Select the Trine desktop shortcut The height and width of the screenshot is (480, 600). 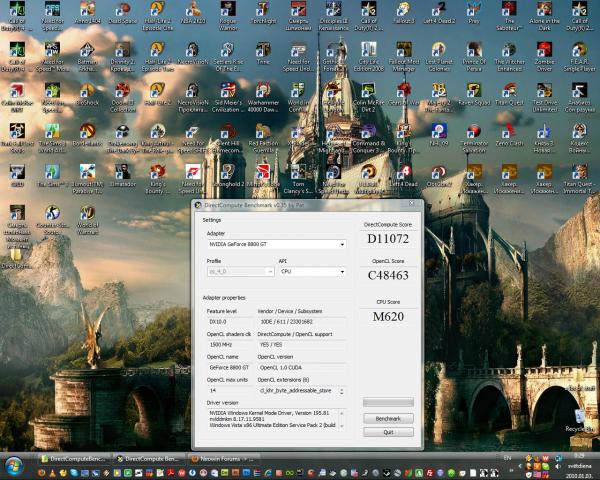(263, 54)
